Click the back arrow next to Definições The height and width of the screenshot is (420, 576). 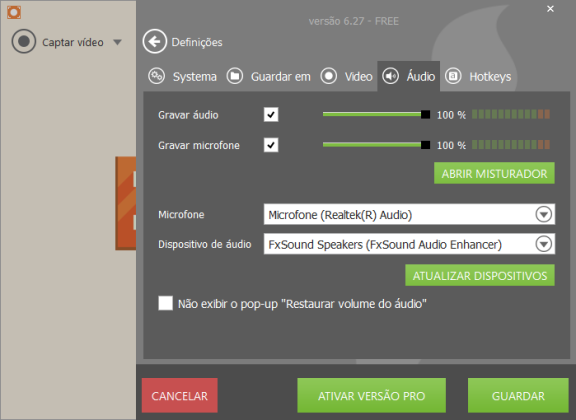click(155, 42)
